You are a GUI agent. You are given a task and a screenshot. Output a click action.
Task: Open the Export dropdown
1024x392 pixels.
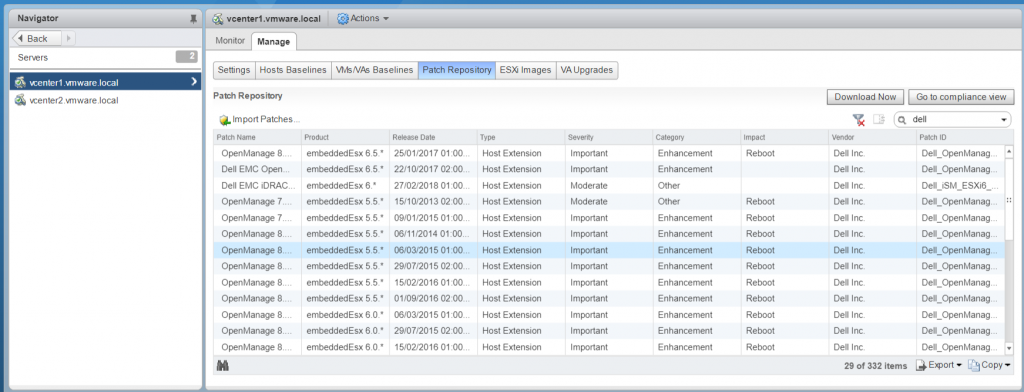pyautogui.click(x=939, y=365)
